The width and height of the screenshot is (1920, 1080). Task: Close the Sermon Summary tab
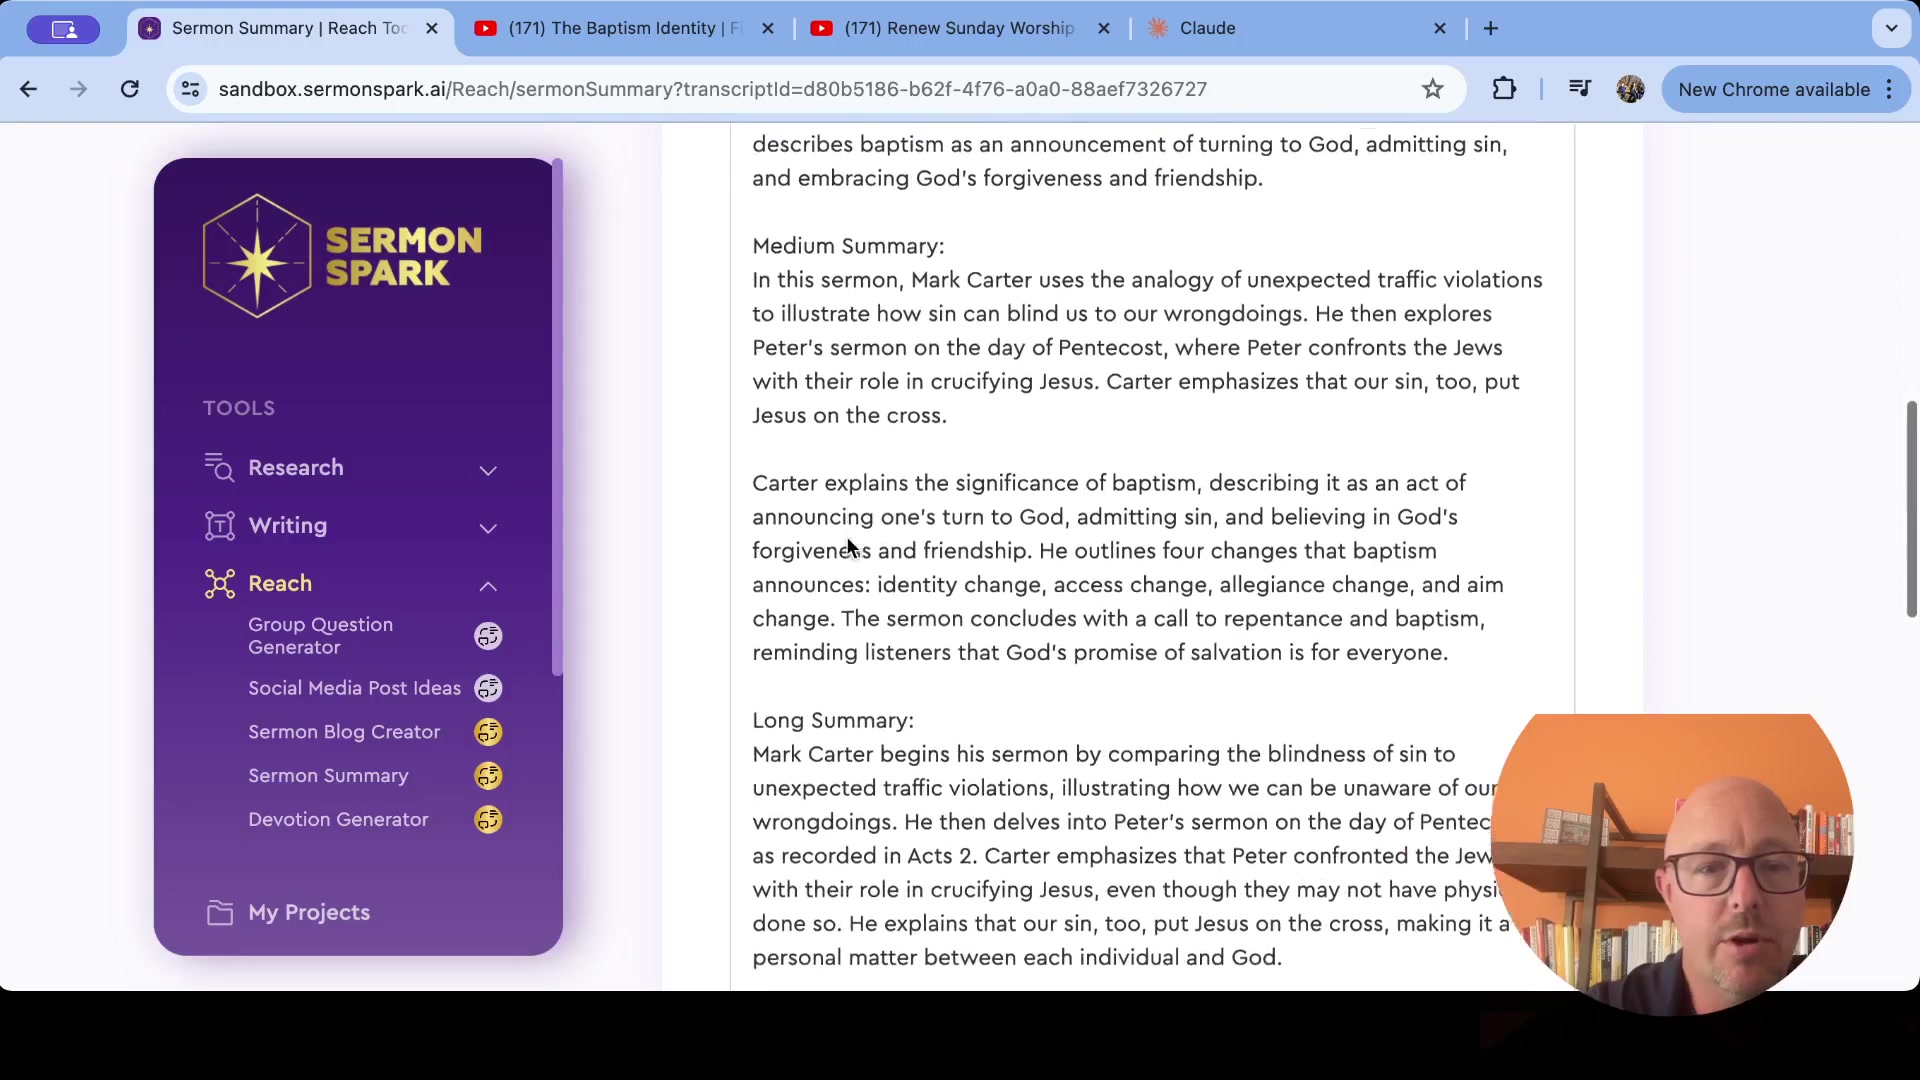[x=432, y=28]
